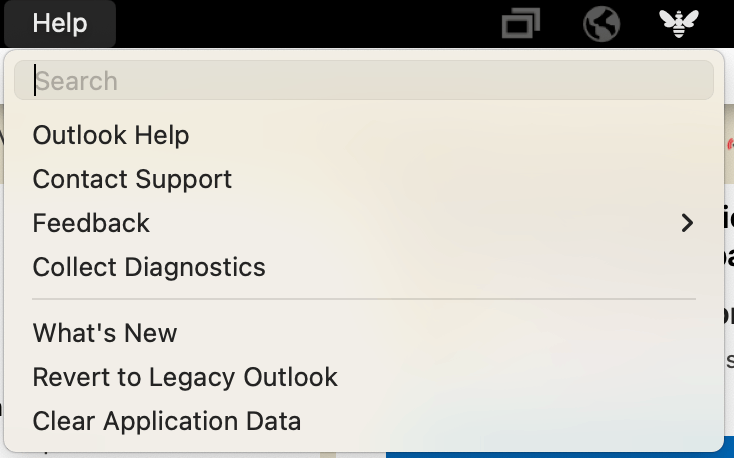
Task: Close the Help menu via its title
Action: coord(60,23)
